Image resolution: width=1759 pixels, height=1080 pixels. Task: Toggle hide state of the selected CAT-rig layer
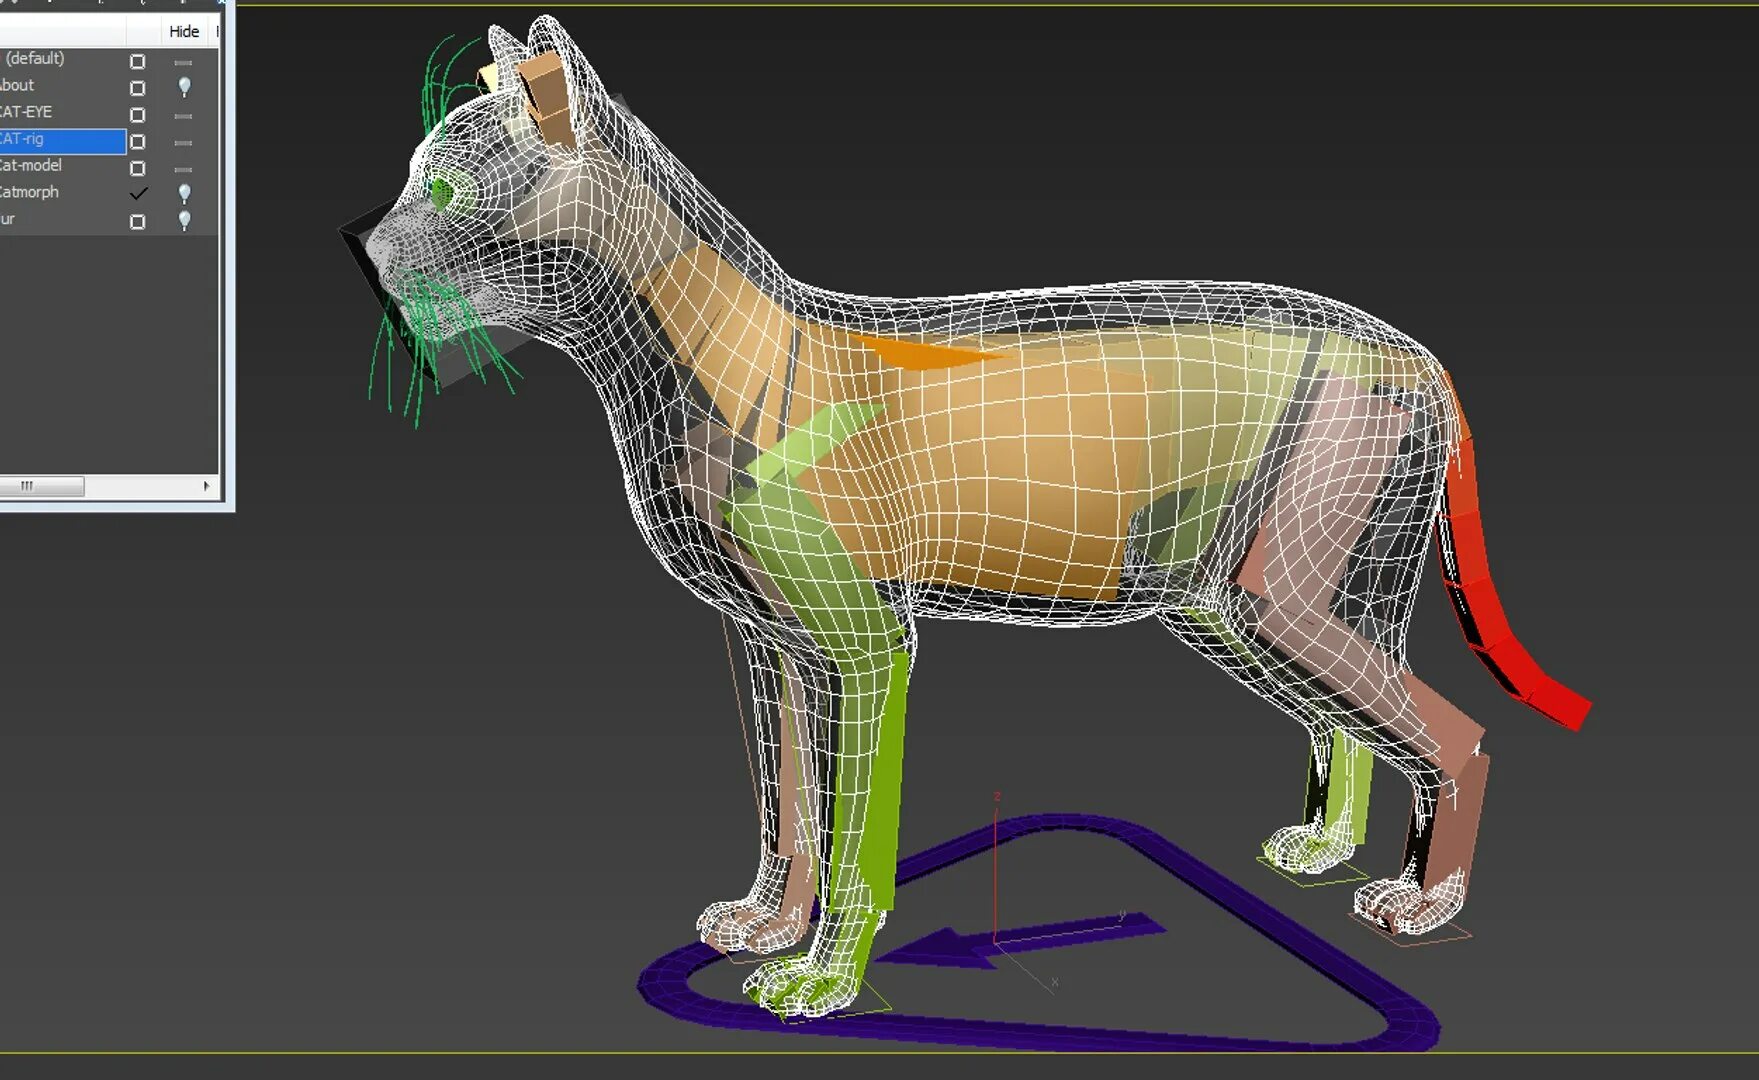183,142
